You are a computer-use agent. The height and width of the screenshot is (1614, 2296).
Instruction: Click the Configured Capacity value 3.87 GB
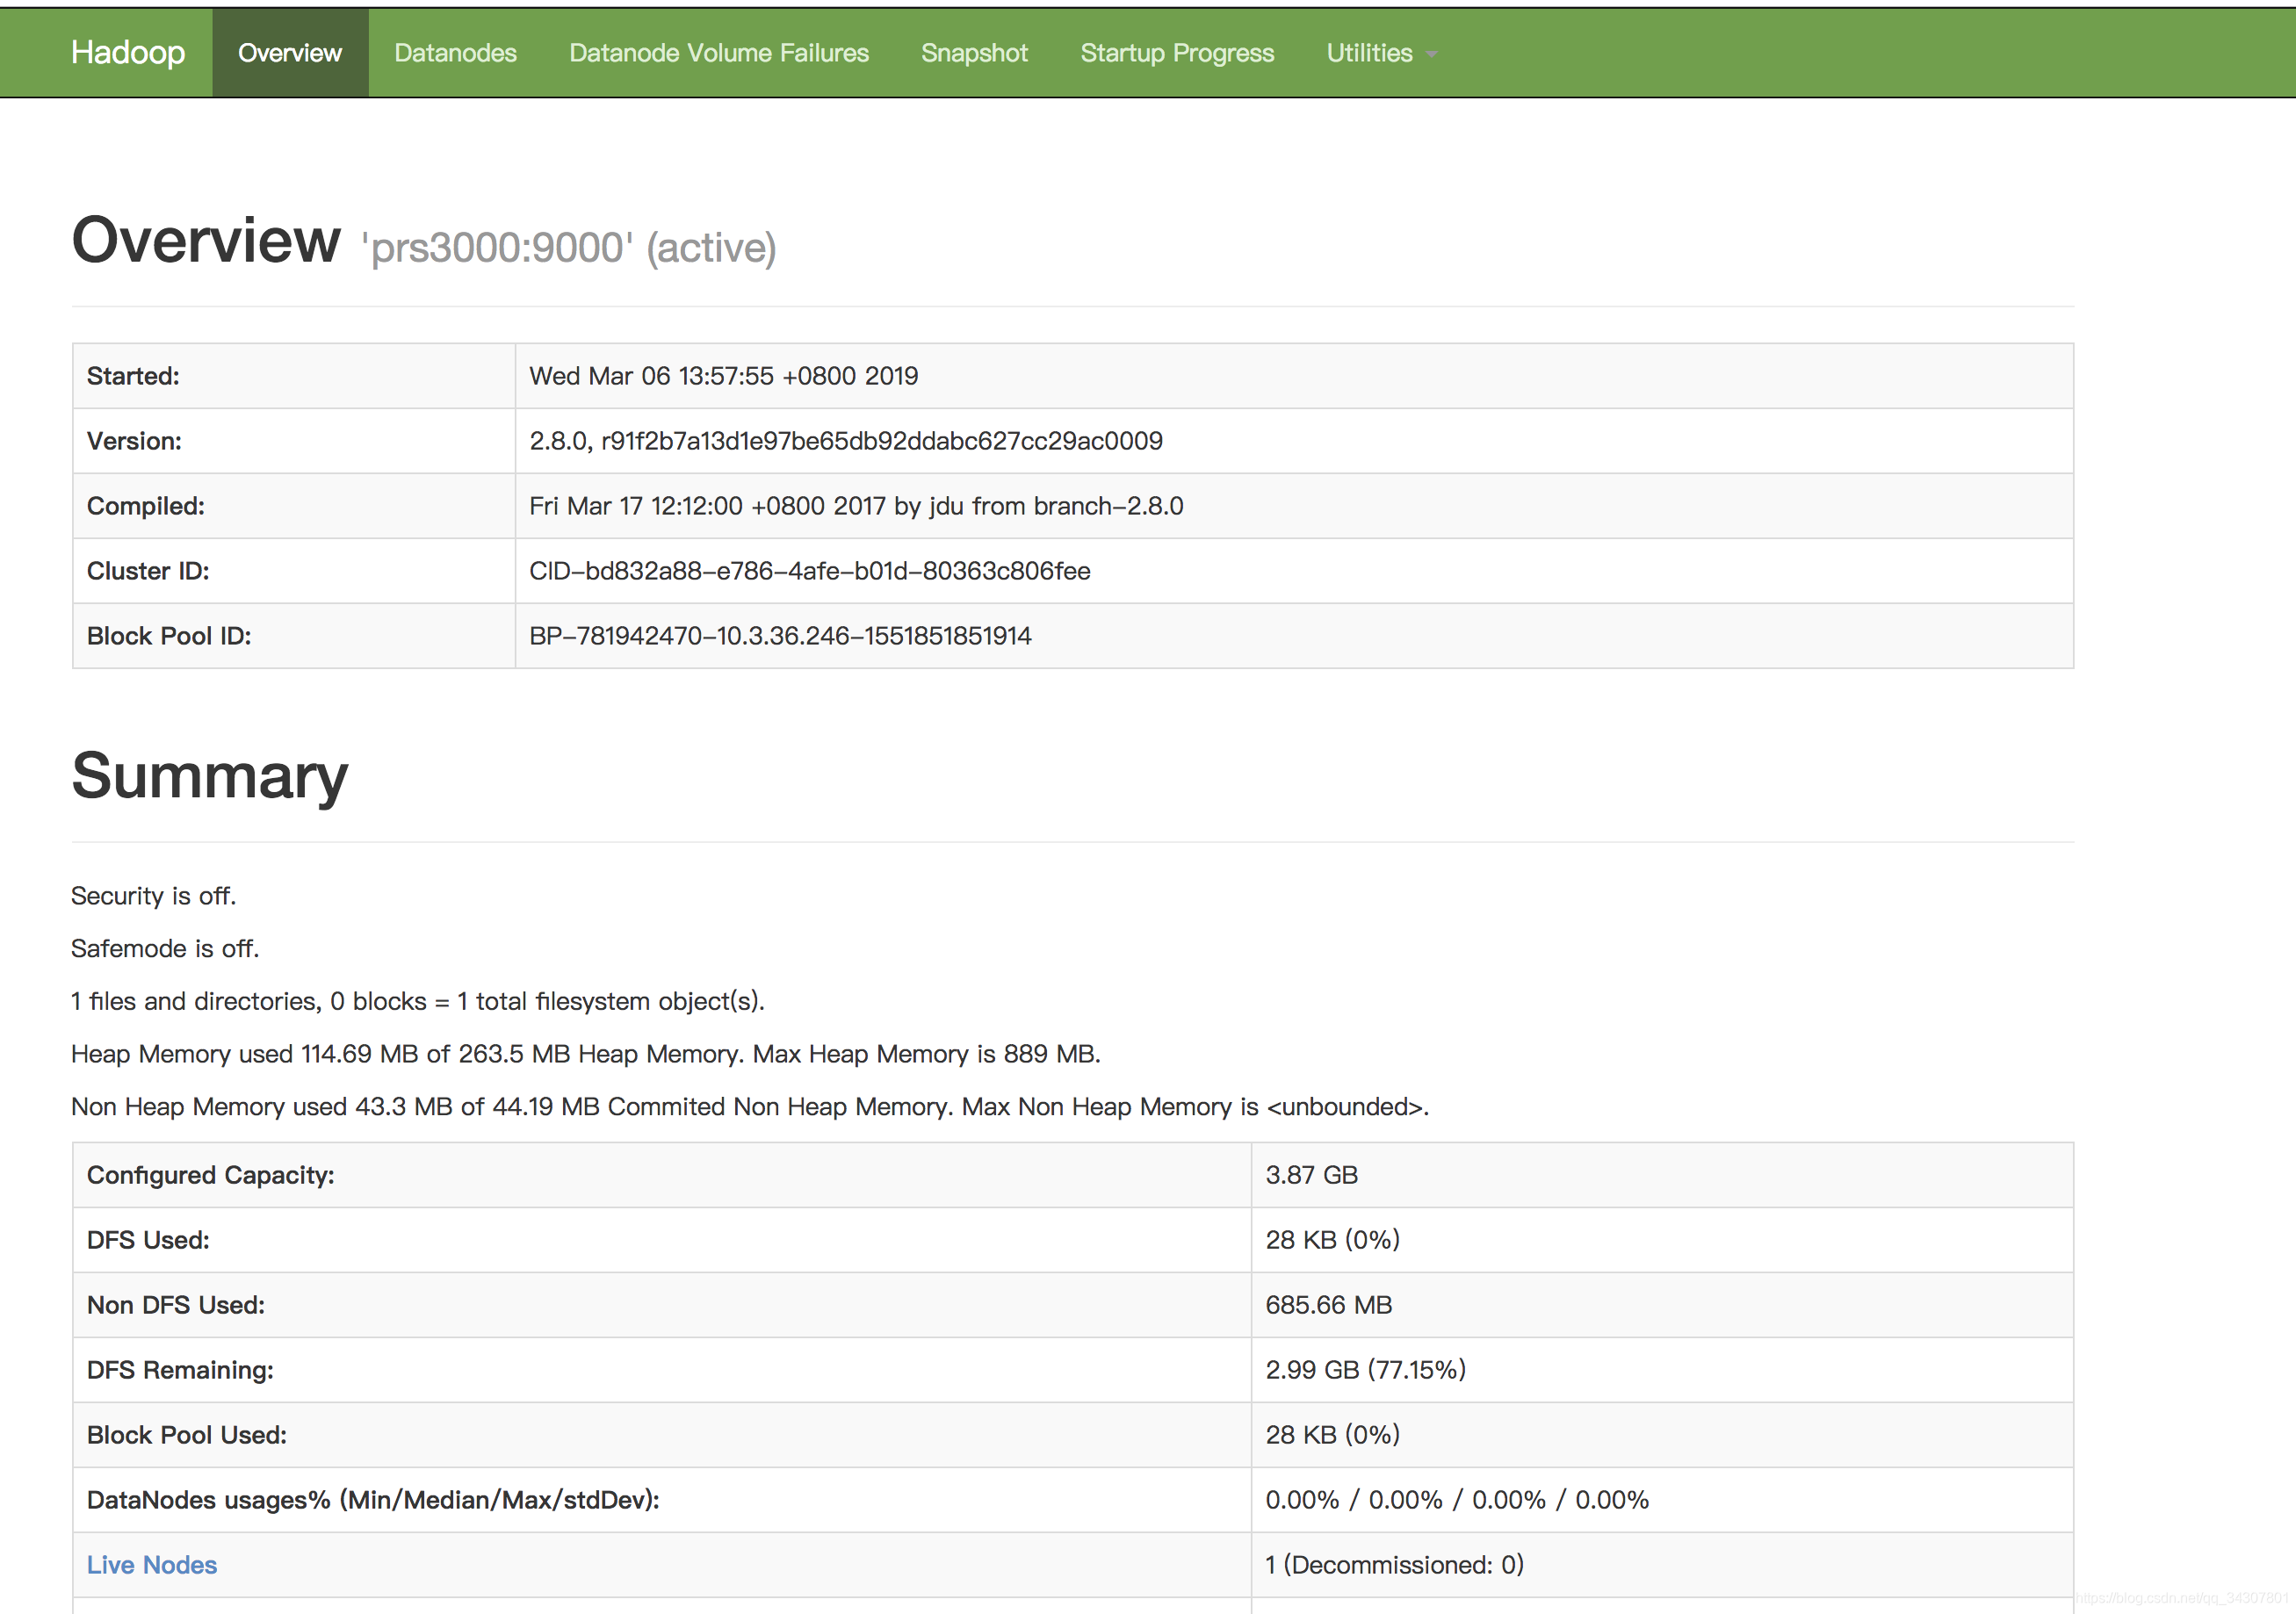[x=1312, y=1175]
